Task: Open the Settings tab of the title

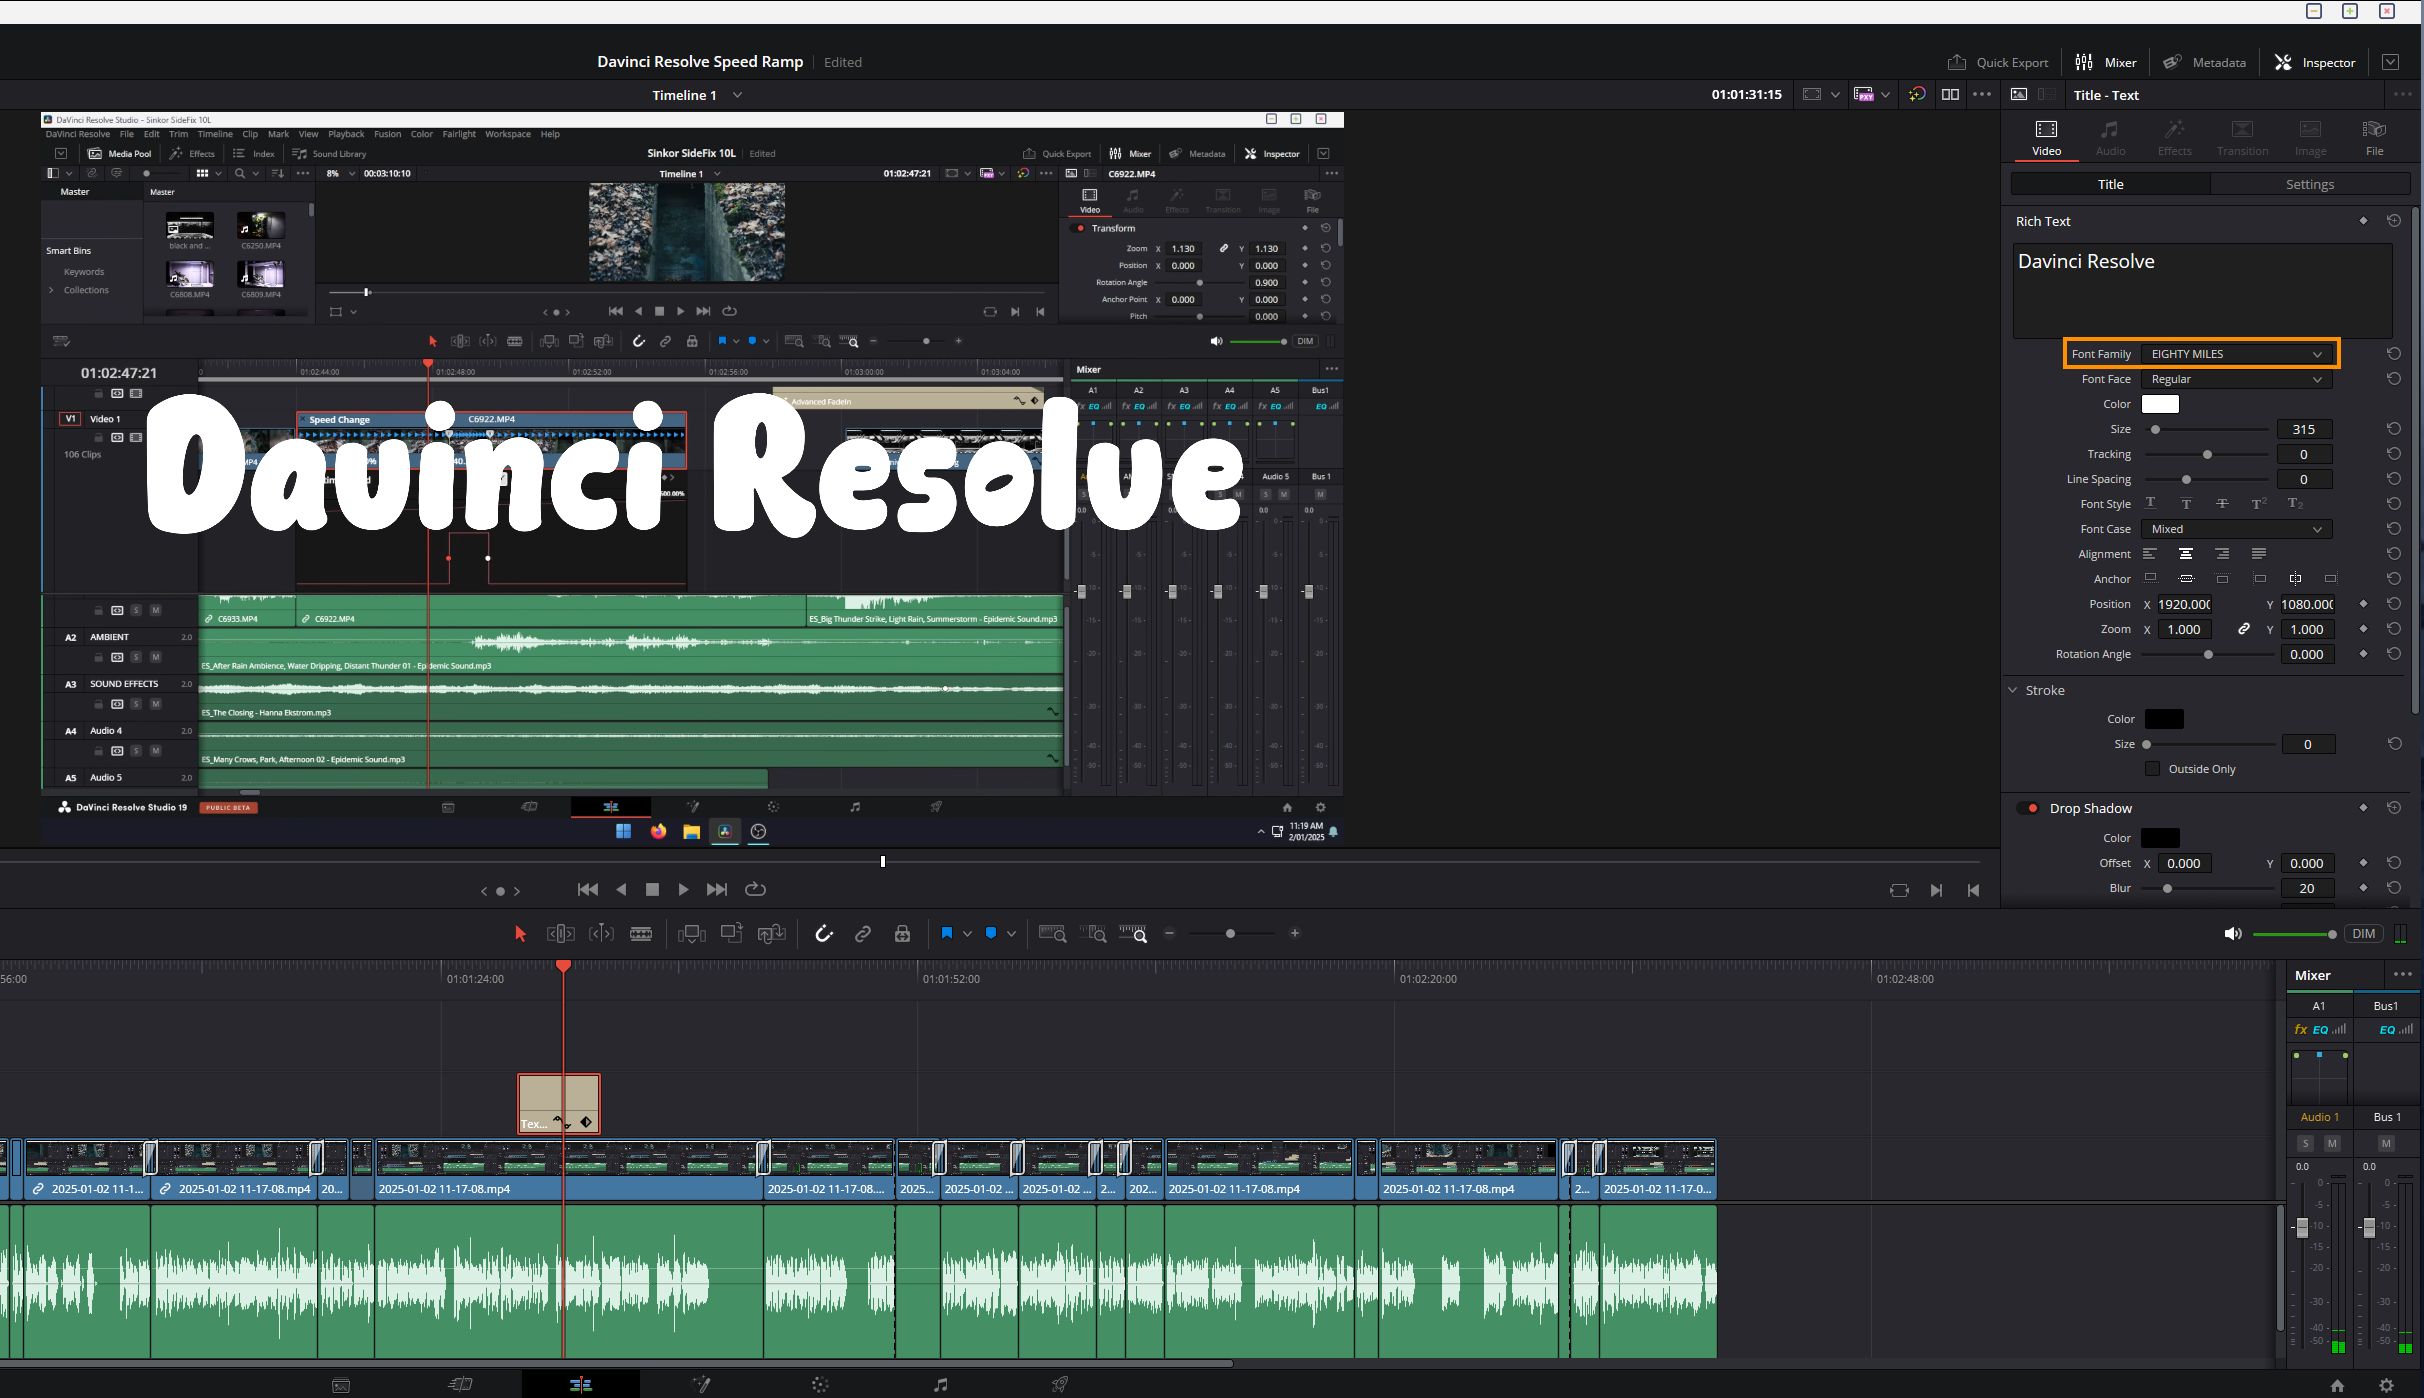Action: point(2309,184)
